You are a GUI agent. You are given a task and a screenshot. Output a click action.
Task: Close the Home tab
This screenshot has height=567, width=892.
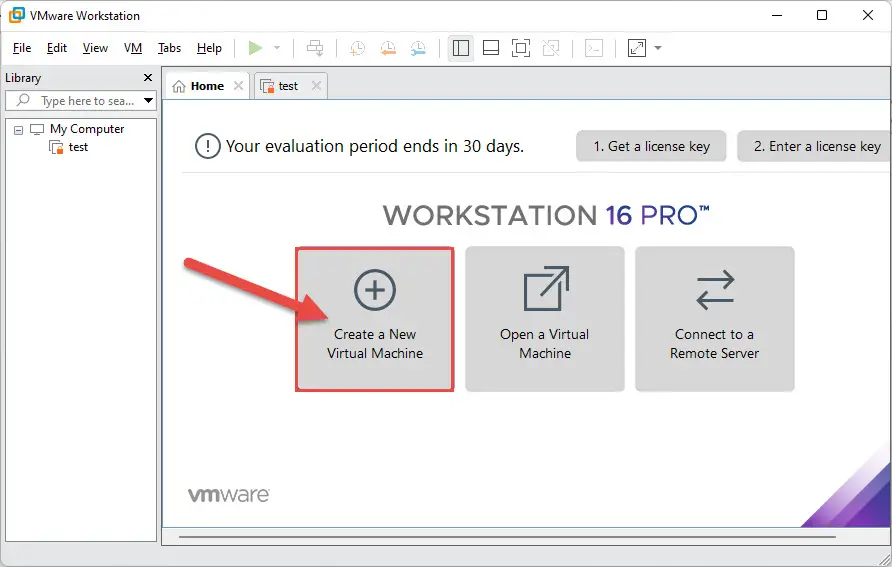tap(238, 86)
